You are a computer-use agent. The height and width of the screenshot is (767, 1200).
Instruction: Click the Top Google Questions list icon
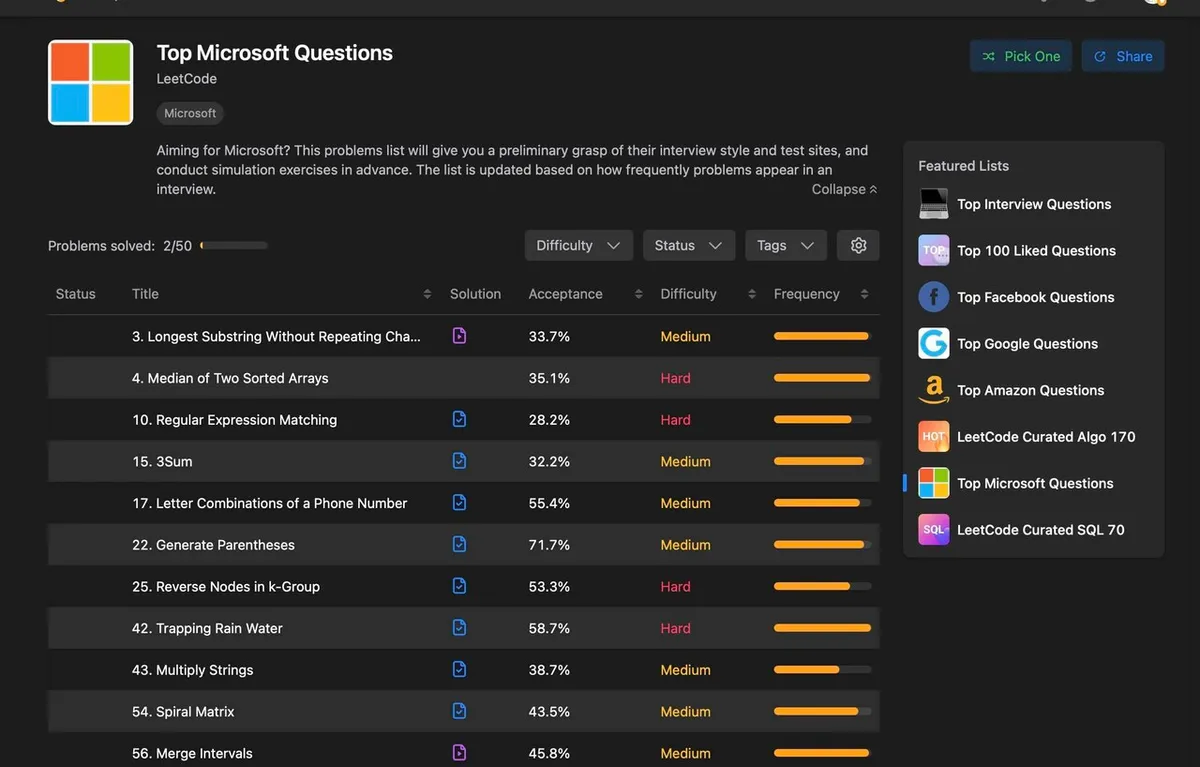[933, 343]
